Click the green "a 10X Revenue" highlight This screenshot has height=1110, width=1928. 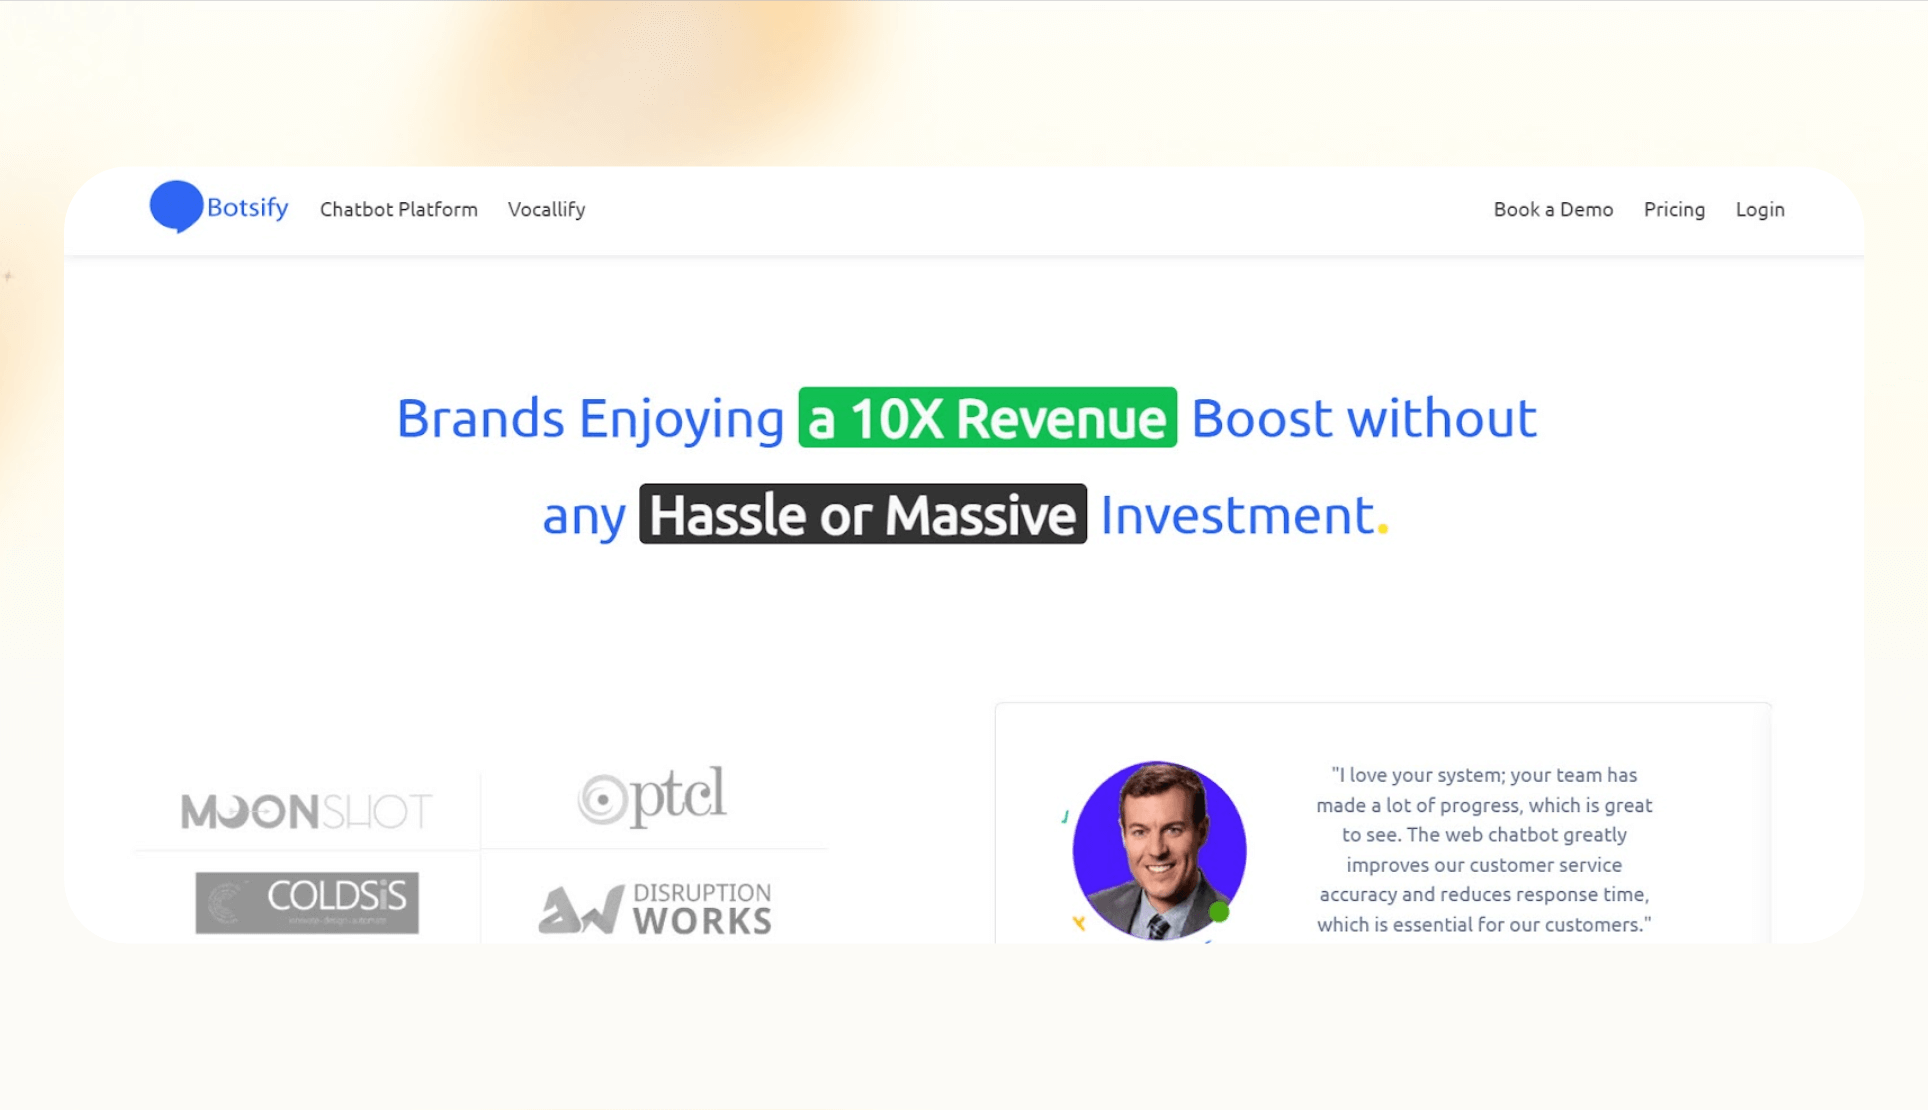[x=987, y=418]
